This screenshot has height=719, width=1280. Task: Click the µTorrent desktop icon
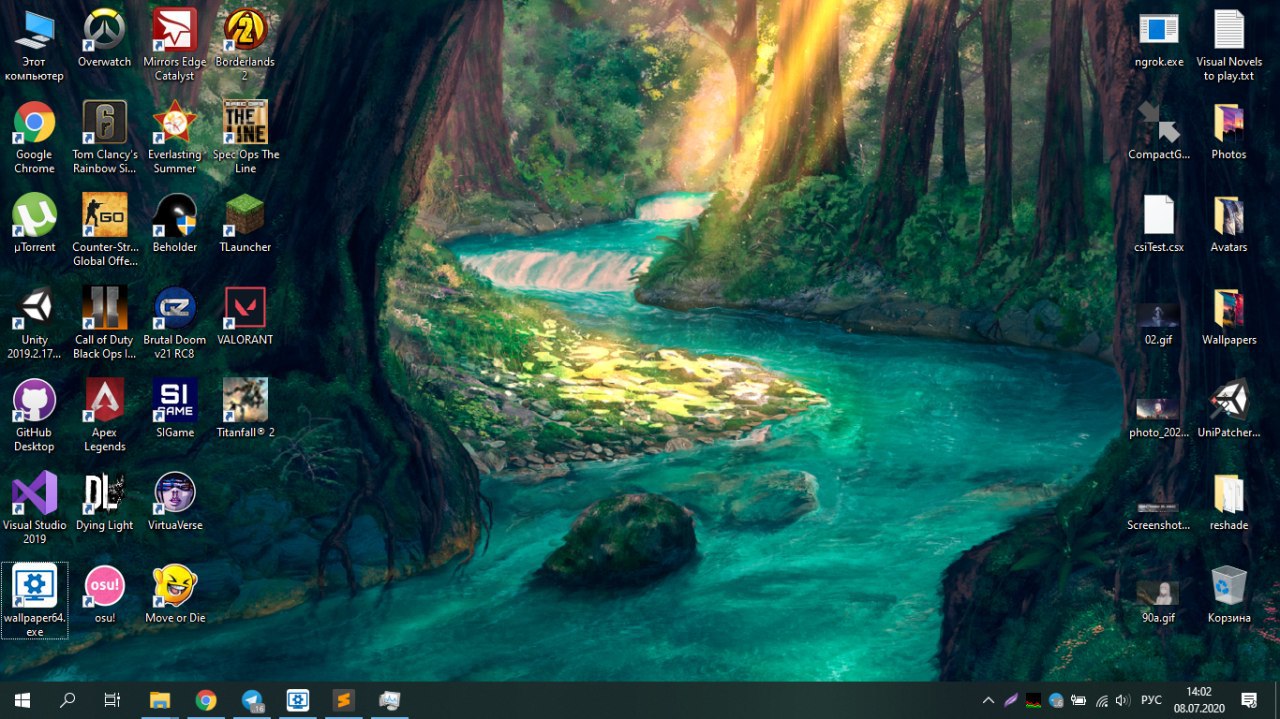coord(34,222)
